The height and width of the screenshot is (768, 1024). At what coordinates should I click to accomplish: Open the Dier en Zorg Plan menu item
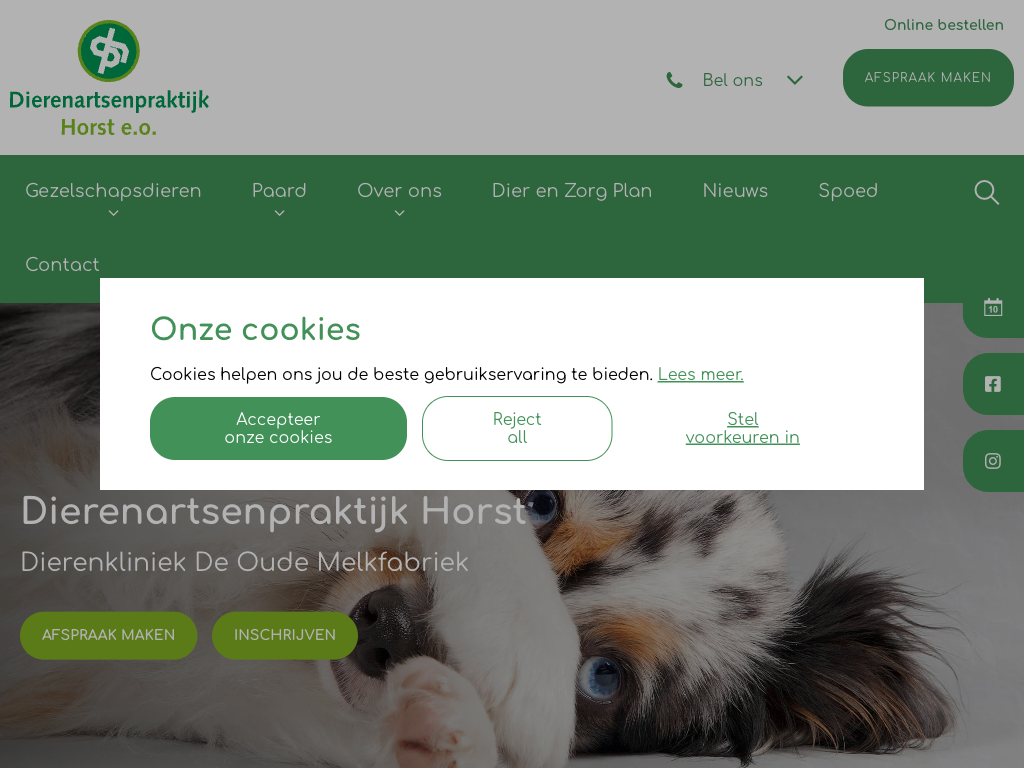click(572, 191)
